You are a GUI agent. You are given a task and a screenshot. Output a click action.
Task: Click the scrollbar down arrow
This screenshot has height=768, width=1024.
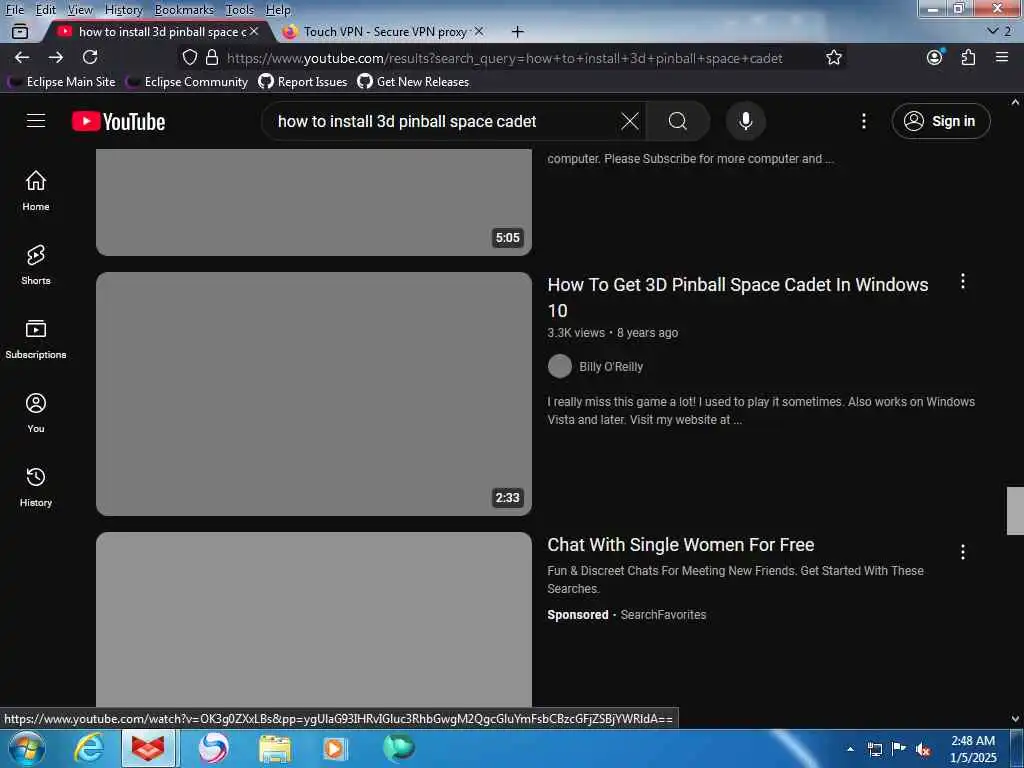tap(1015, 718)
